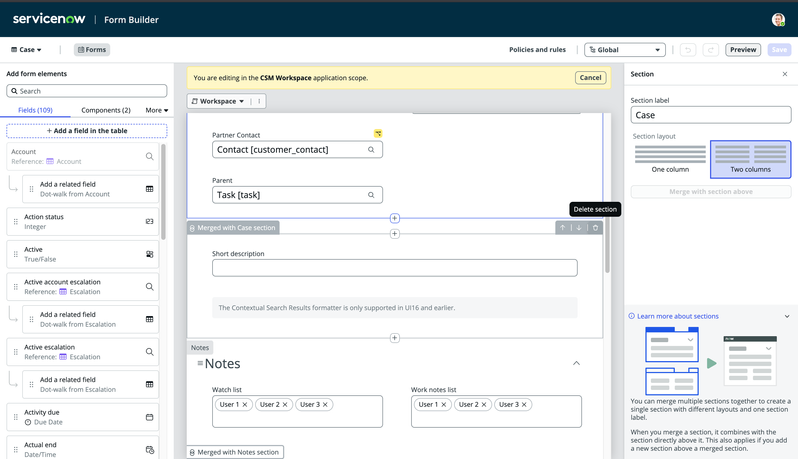Select Merged with Case section label
798x459 pixels.
point(233,228)
